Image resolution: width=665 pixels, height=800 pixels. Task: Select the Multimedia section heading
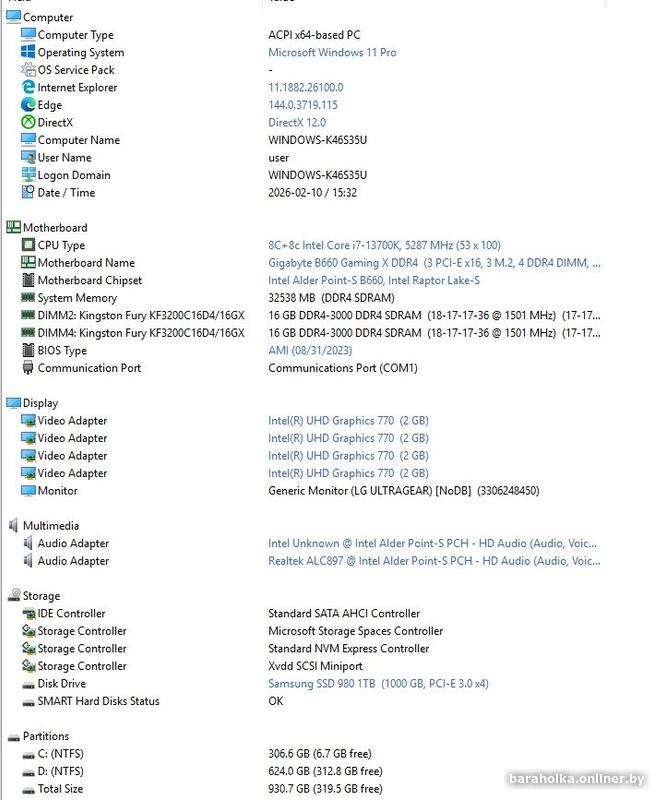(x=51, y=525)
